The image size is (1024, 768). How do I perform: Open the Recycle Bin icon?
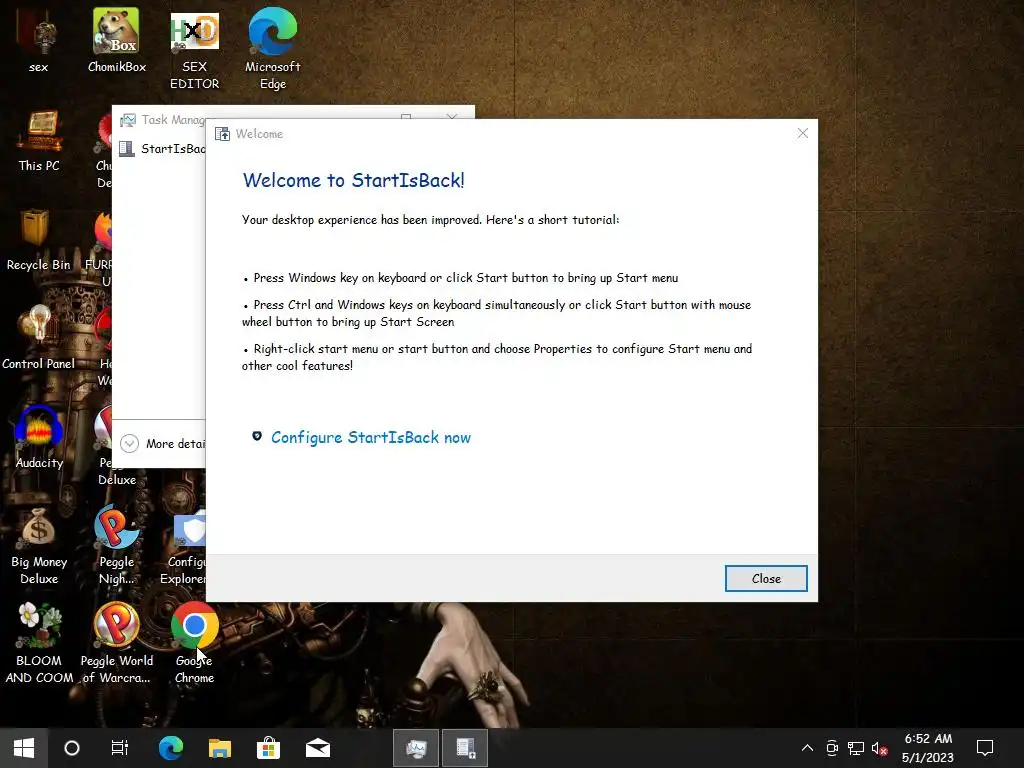pyautogui.click(x=39, y=240)
